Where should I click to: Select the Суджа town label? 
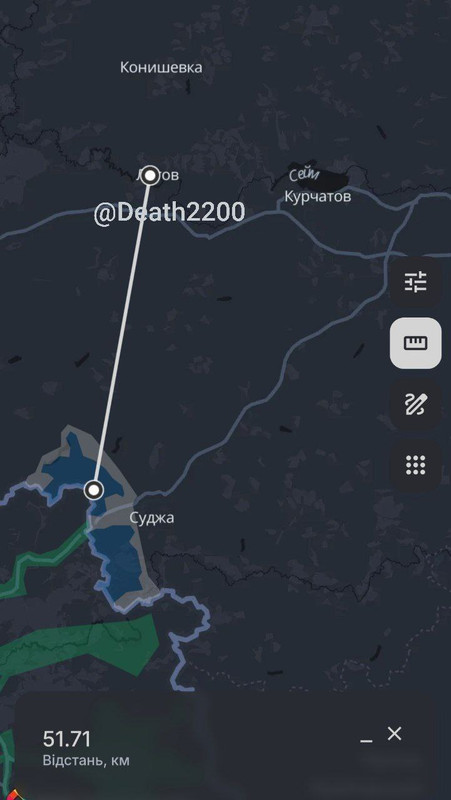click(152, 518)
